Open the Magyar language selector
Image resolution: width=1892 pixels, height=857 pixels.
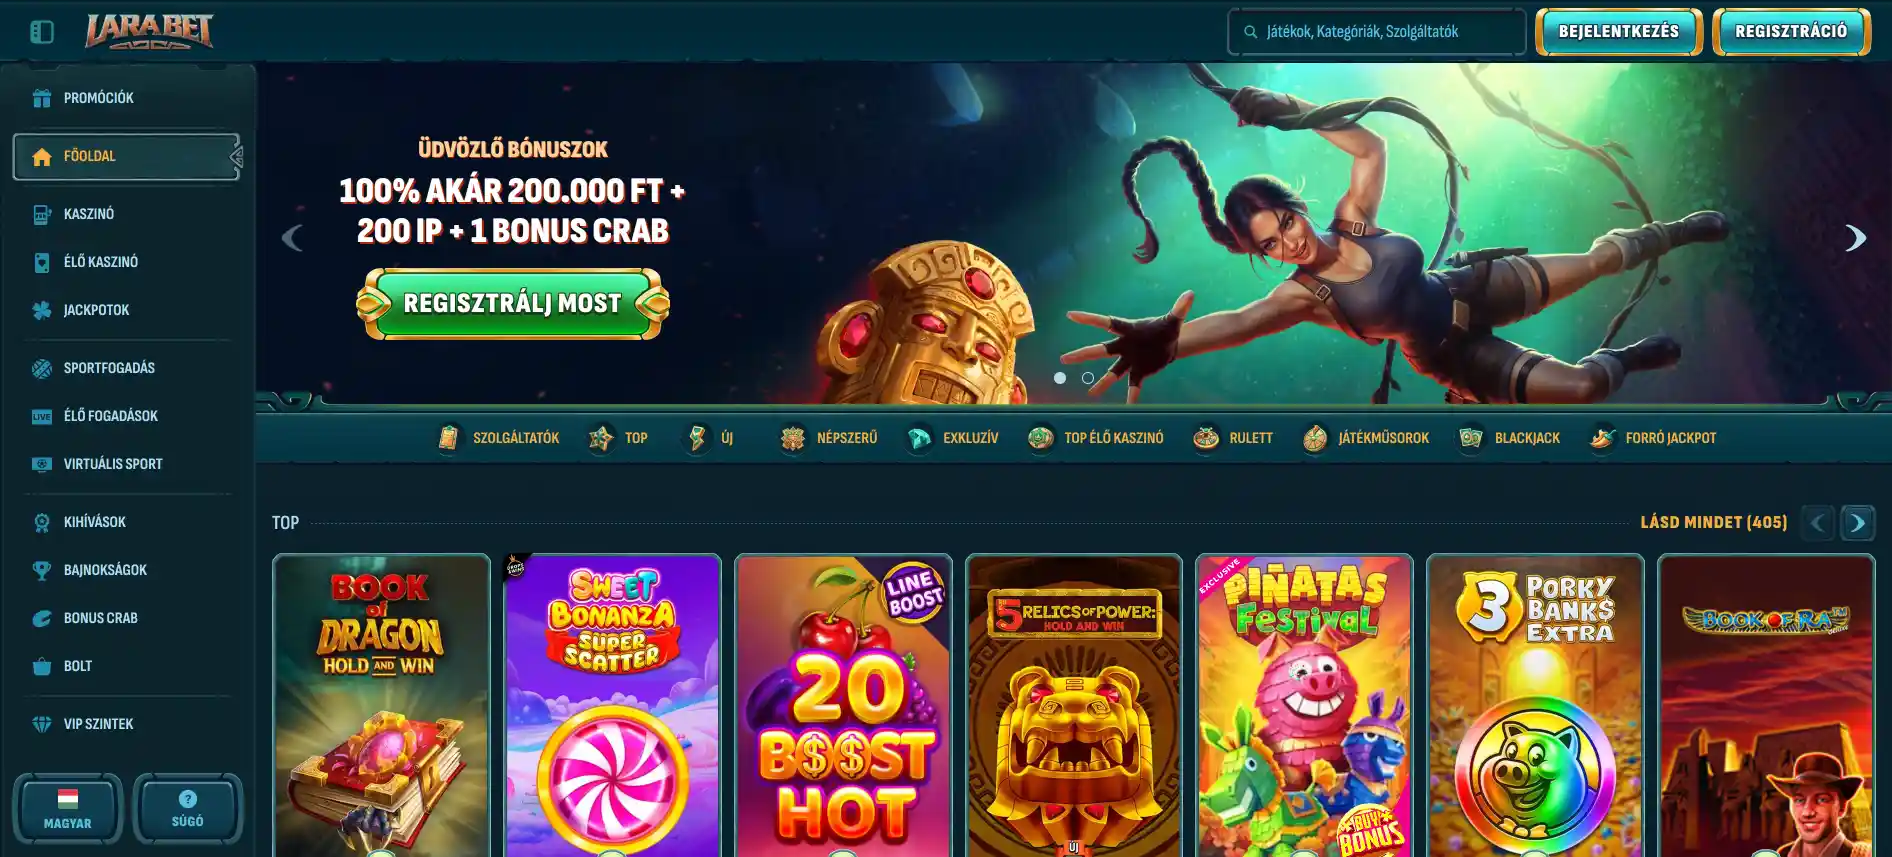pos(68,809)
